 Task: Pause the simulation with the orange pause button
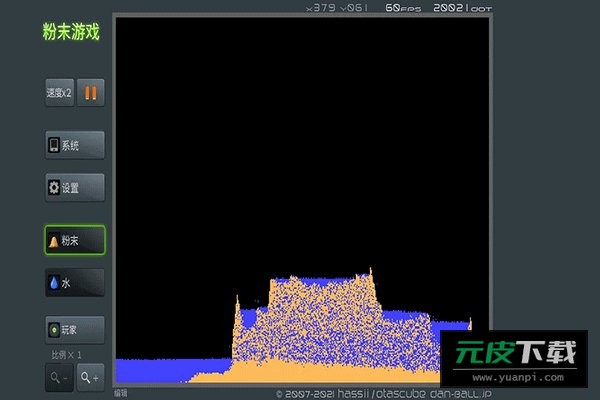coord(91,93)
